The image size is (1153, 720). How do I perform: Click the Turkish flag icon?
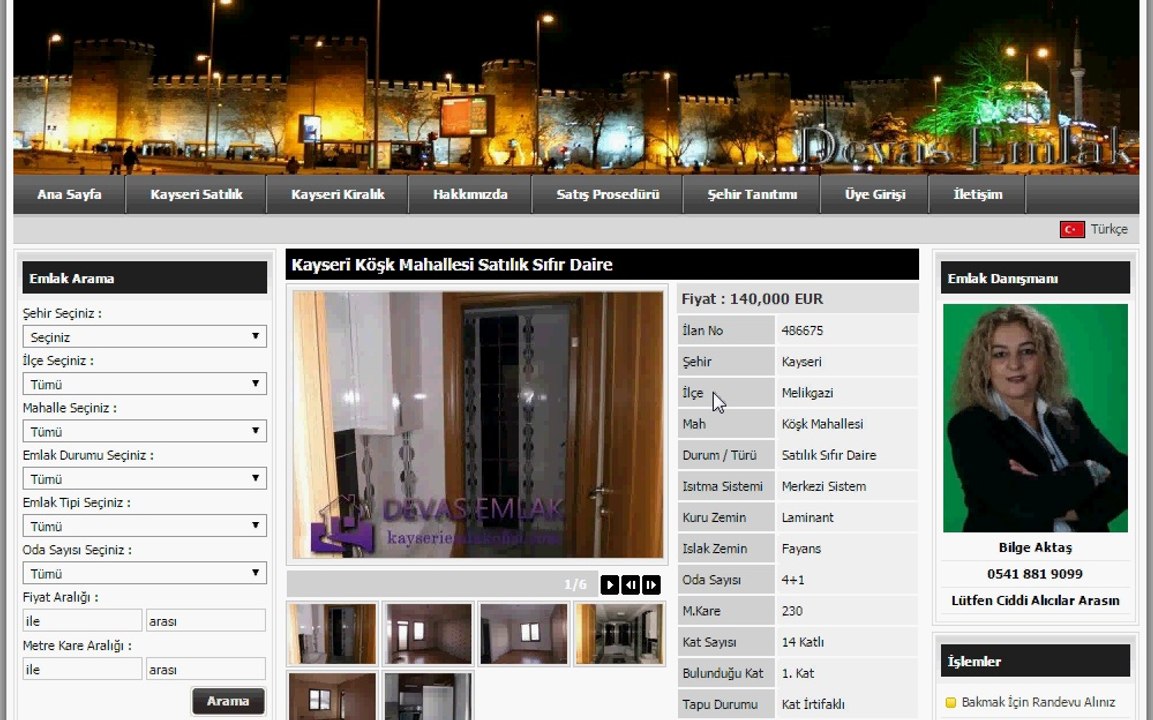click(1071, 229)
